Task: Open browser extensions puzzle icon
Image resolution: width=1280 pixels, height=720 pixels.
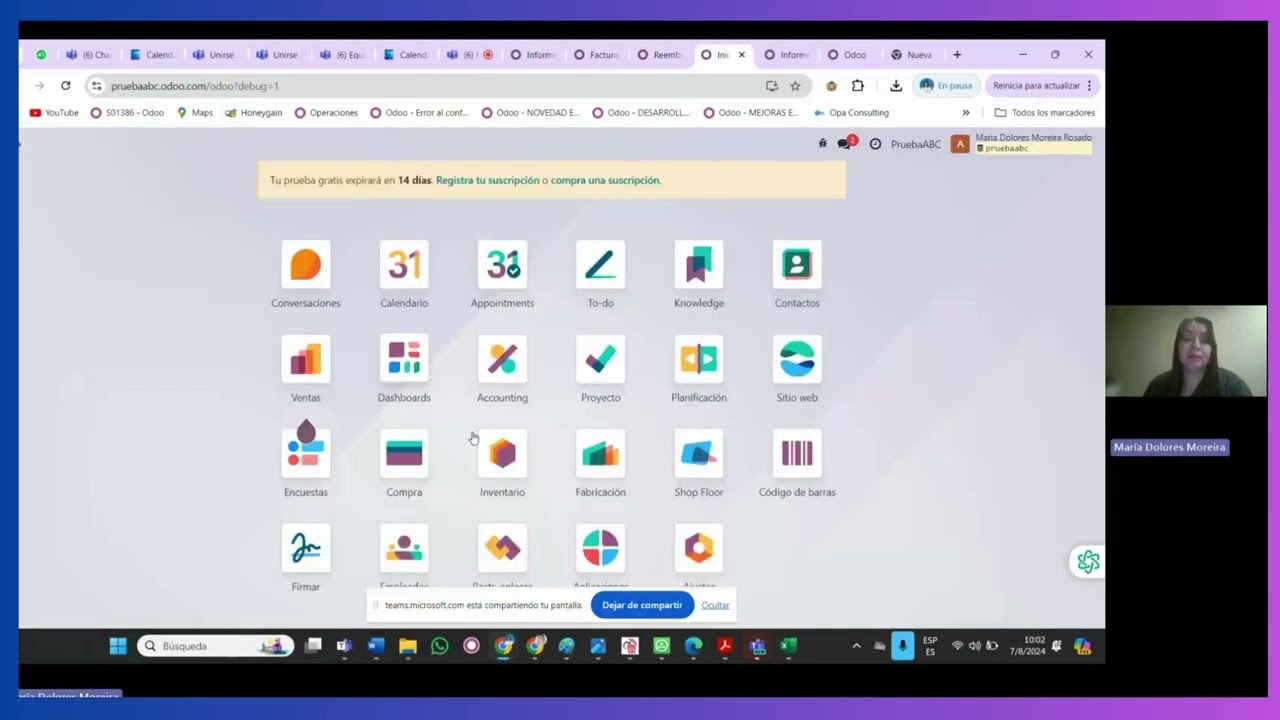Action: click(858, 86)
